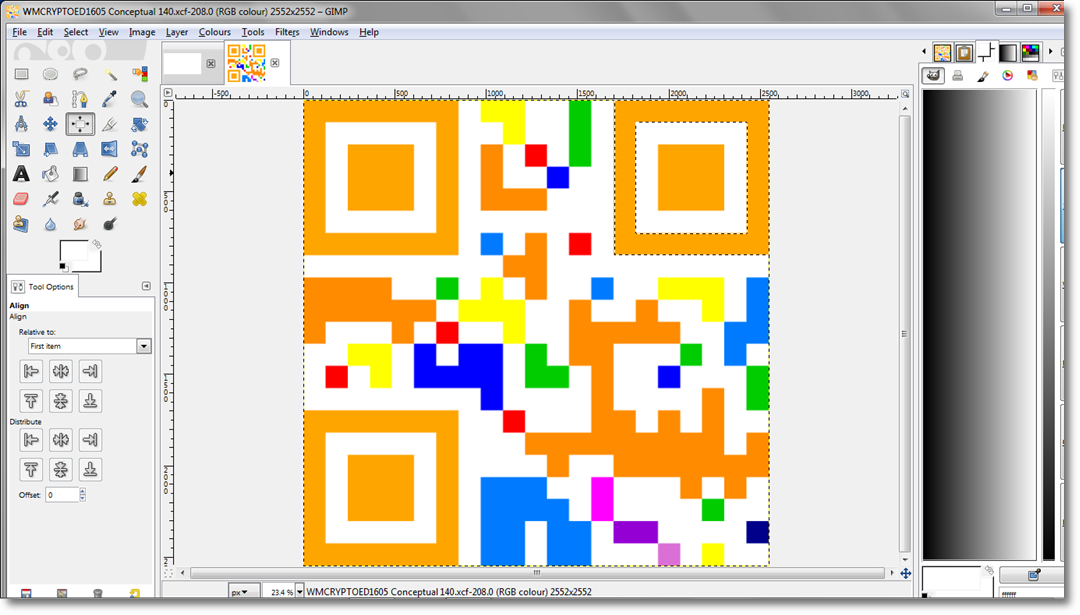Open the Select menu
The height and width of the screenshot is (615, 1080).
coord(76,32)
